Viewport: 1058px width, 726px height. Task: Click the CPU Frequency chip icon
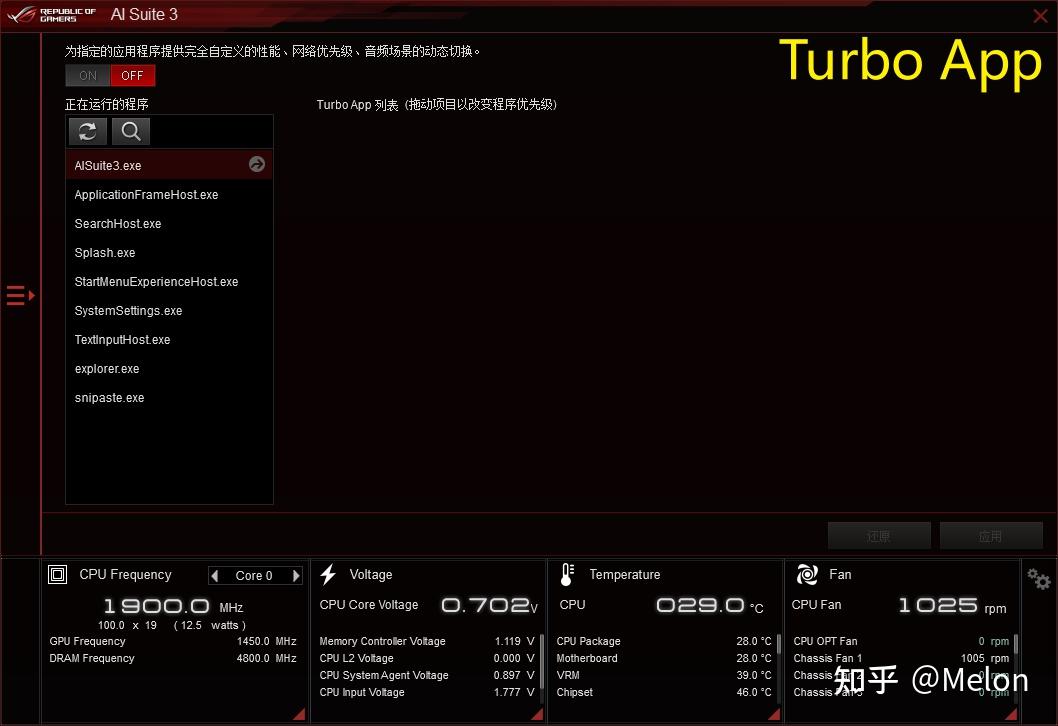57,574
